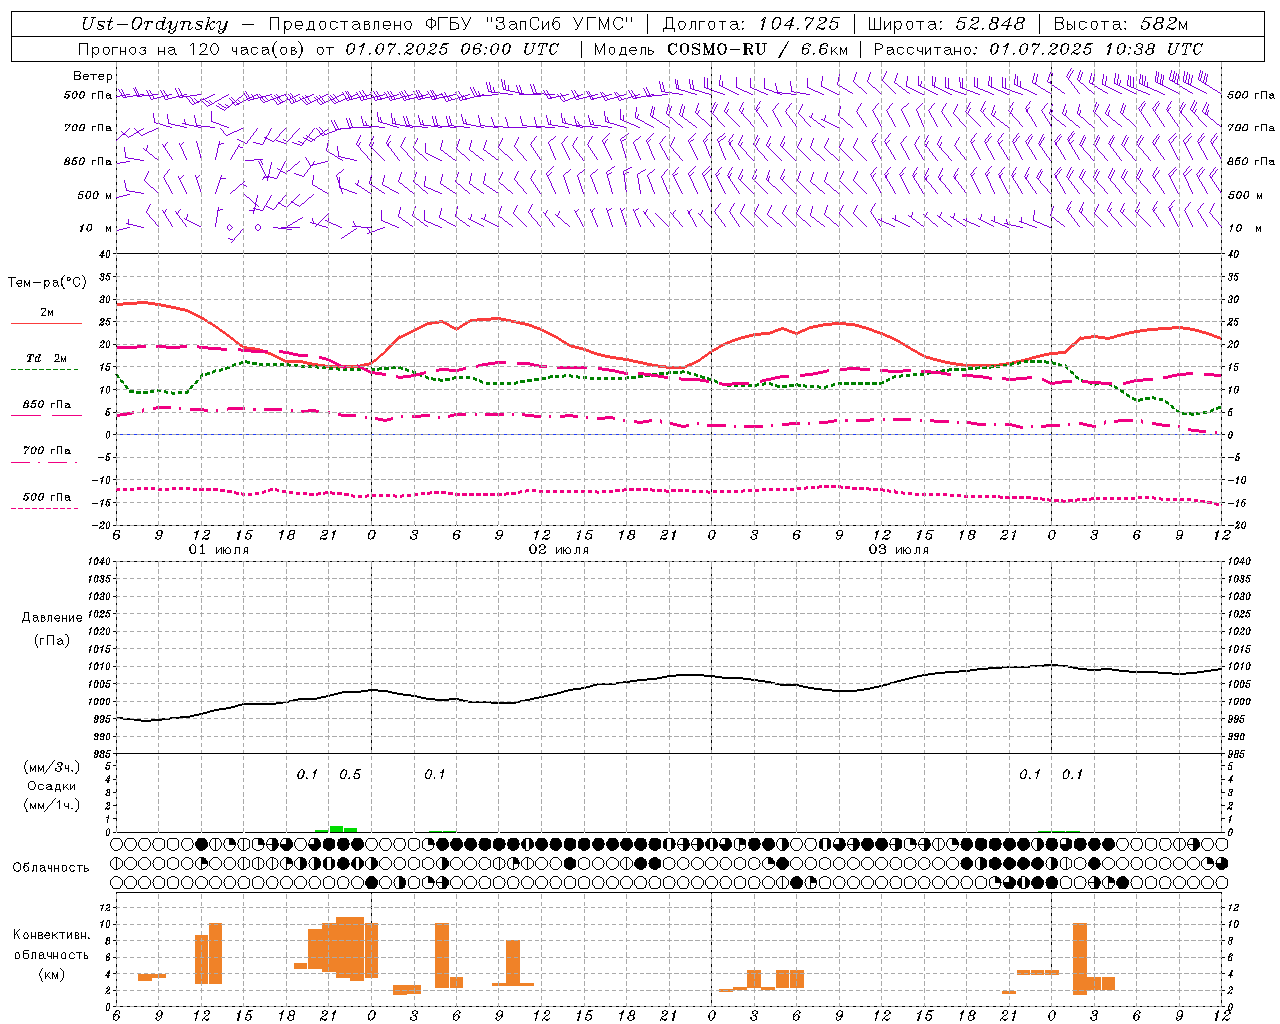Click the "Рассчитано: 01.07.2025 10:38 UTC" timestamp
The image size is (1280, 1024).
pyautogui.click(x=1038, y=49)
